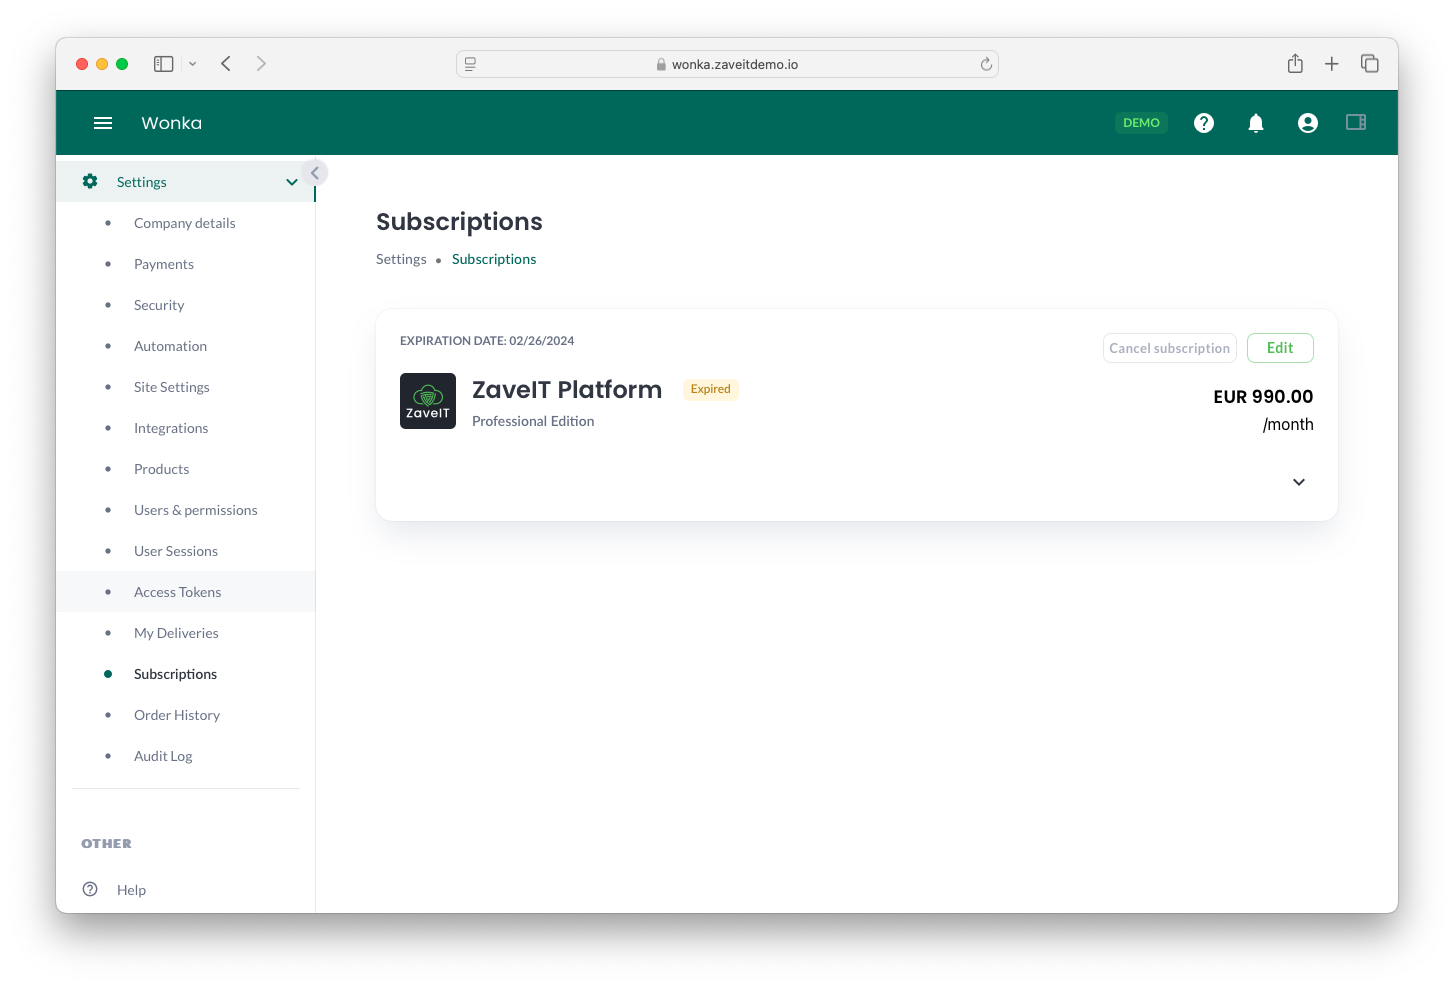Viewport: 1454px width, 987px height.
Task: Open the user account profile icon
Action: coord(1308,123)
